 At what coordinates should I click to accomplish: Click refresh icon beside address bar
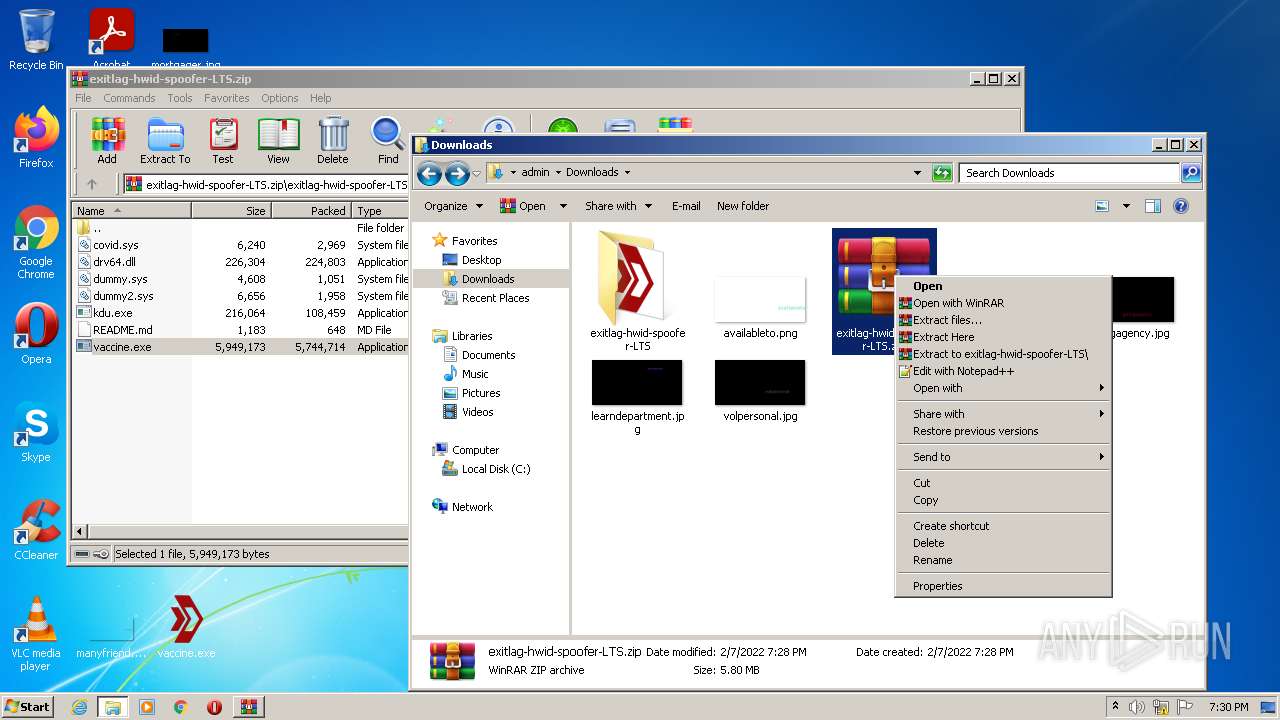coord(941,173)
